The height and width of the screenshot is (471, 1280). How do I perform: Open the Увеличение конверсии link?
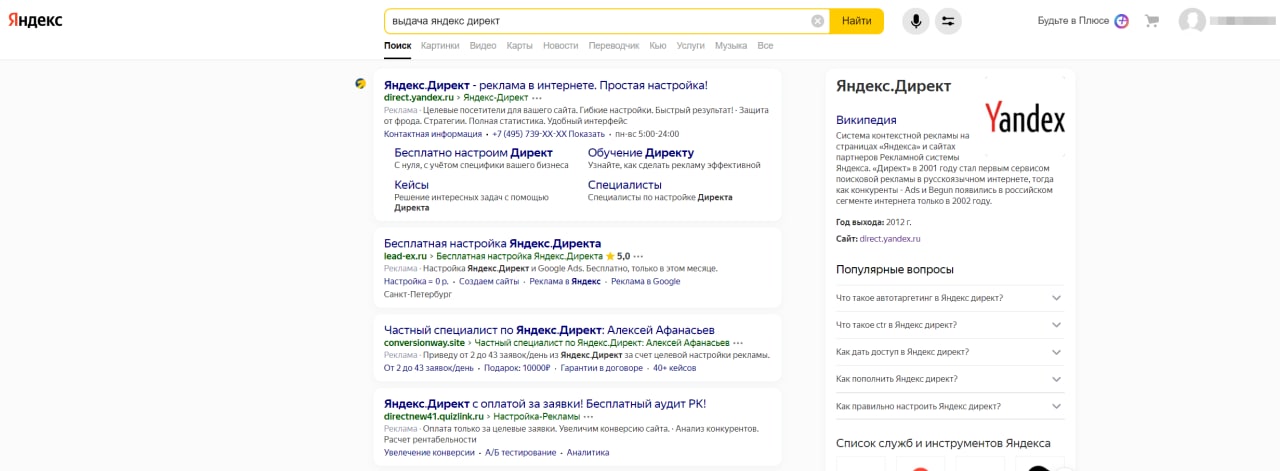coord(429,453)
